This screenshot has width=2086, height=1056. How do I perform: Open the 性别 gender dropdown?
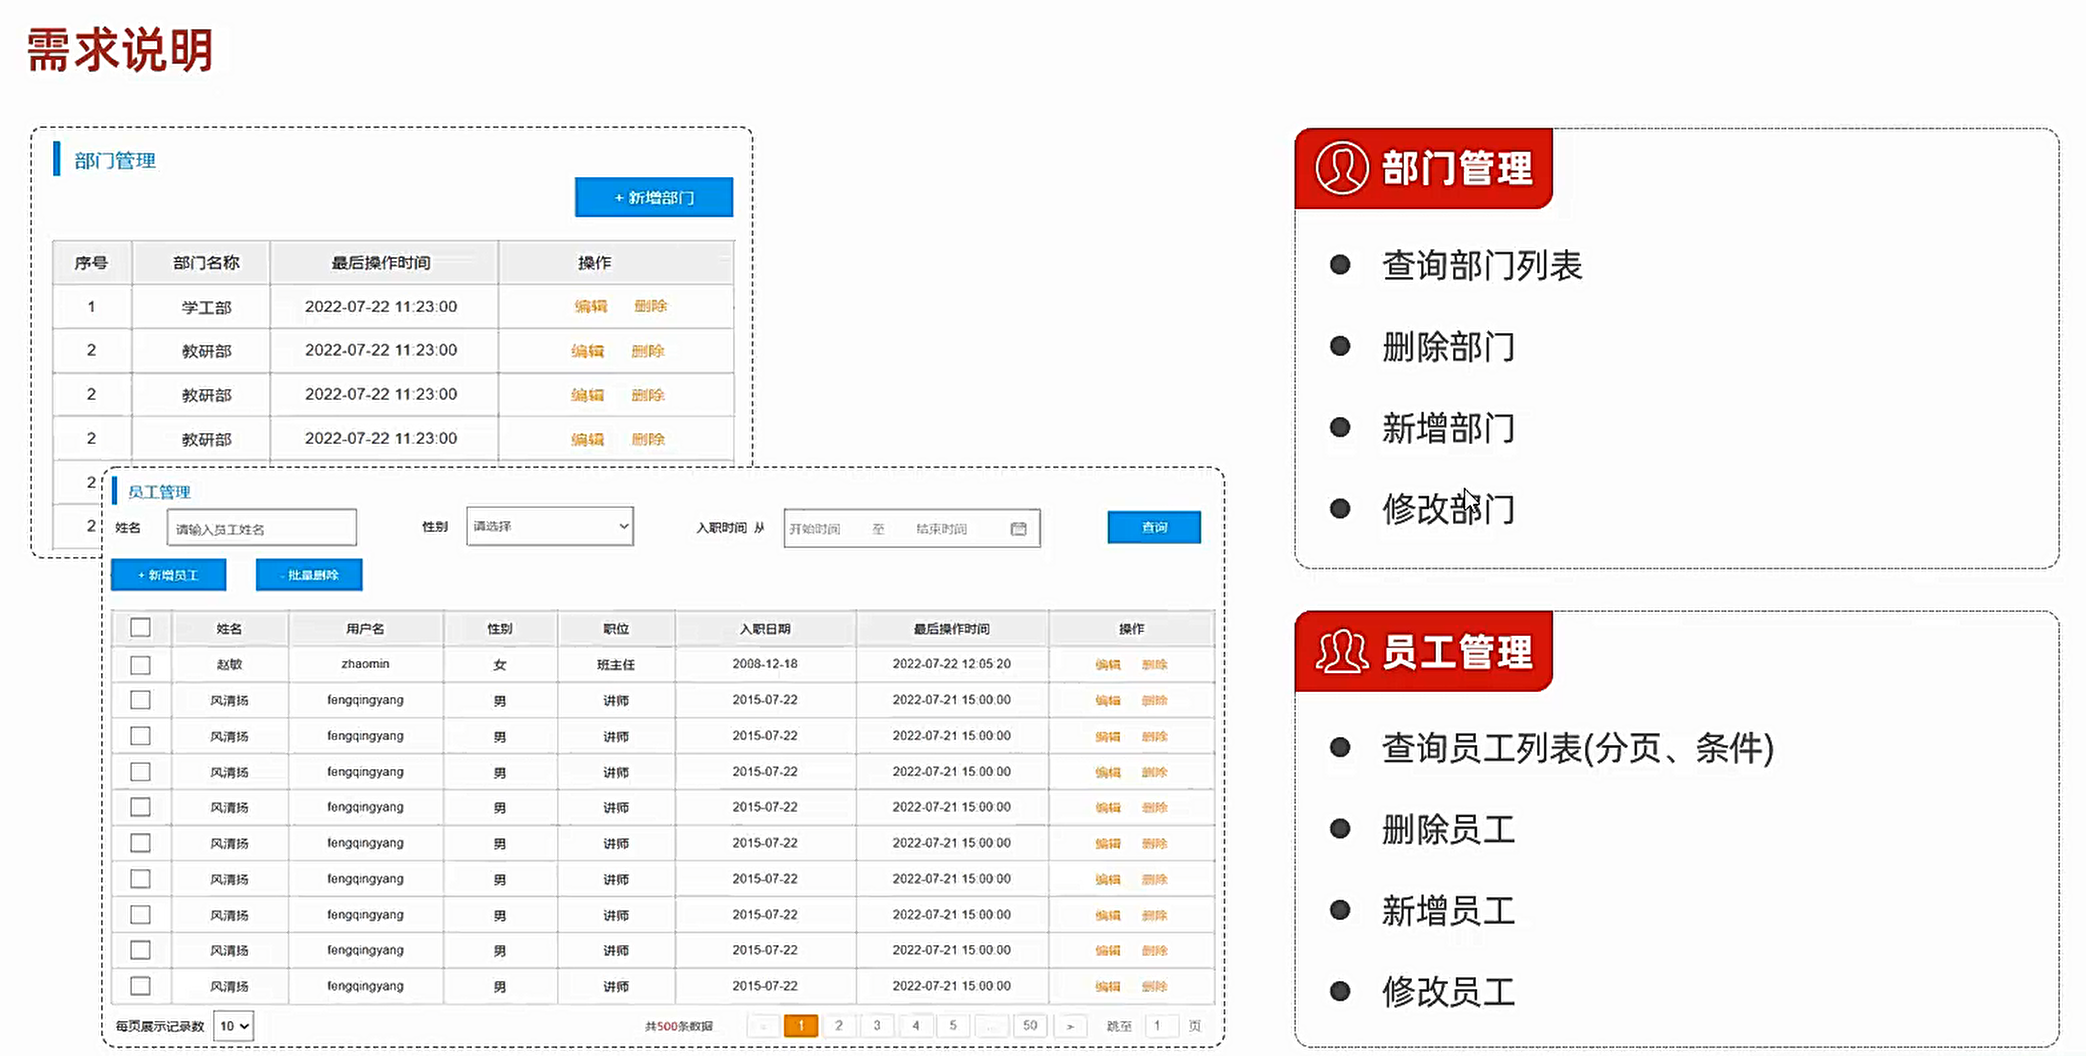tap(550, 526)
